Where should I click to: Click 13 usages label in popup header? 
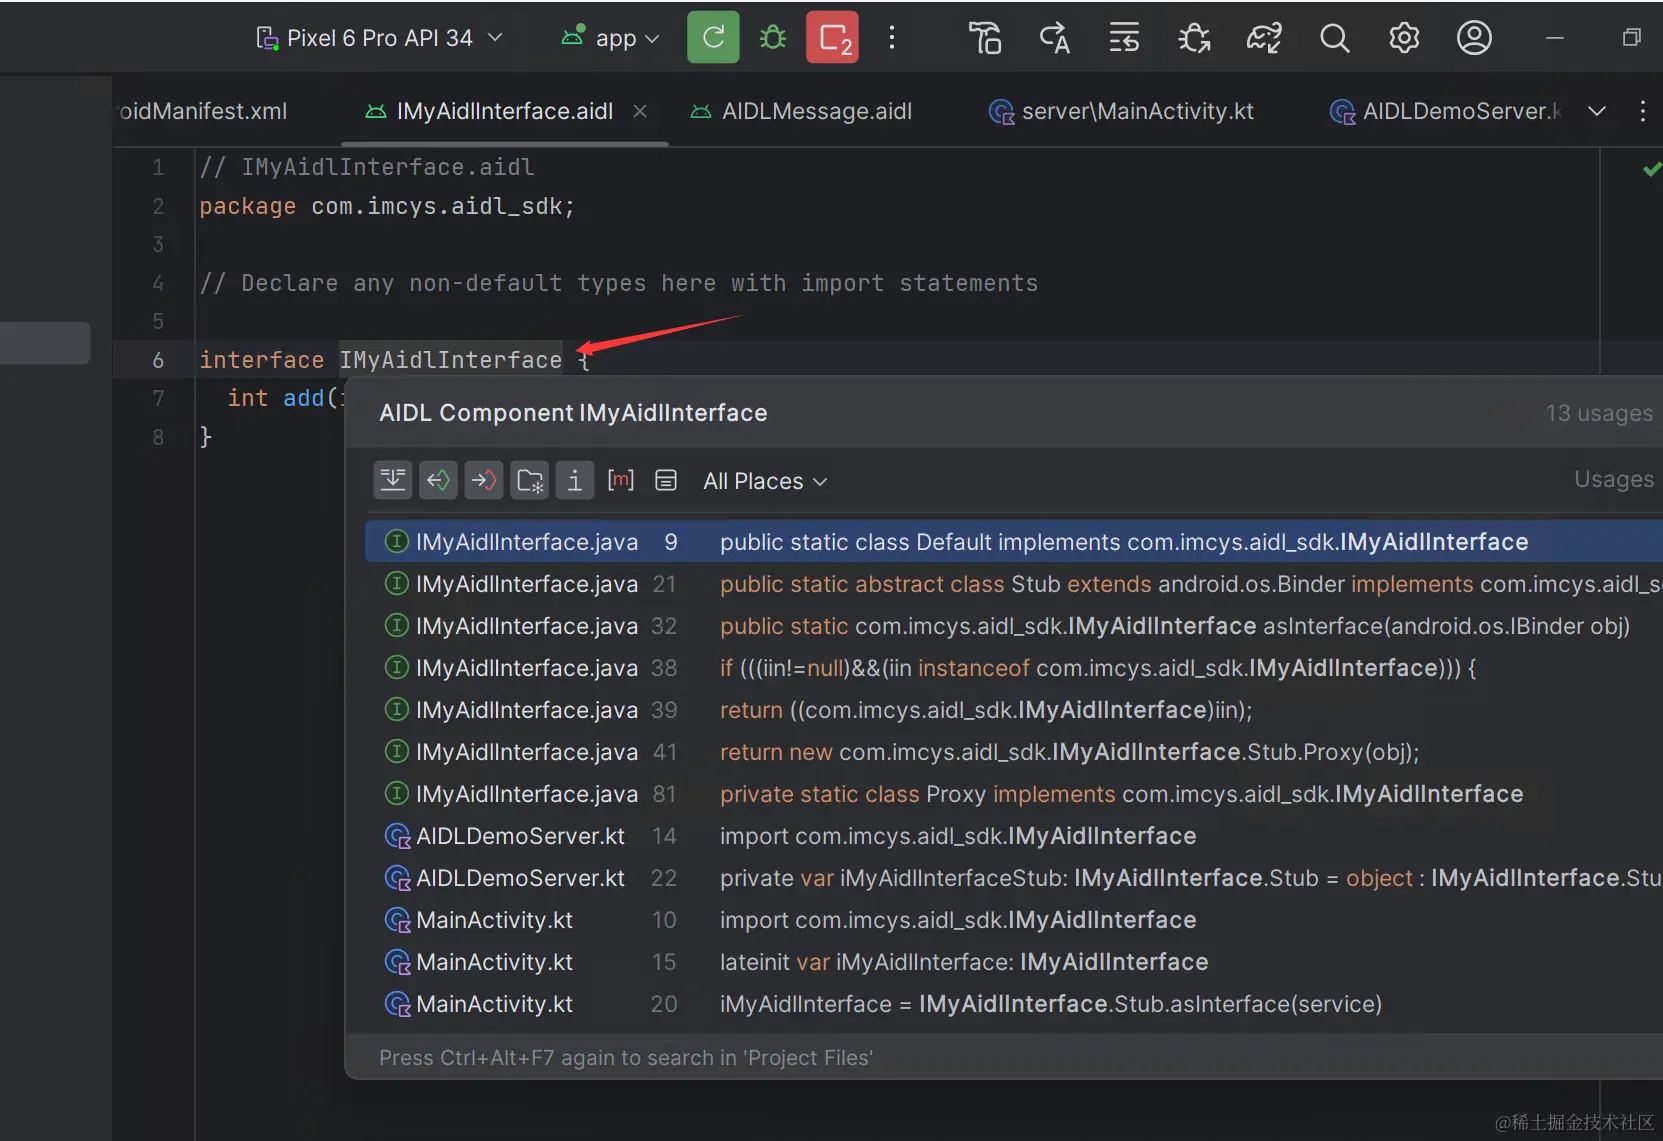pos(1599,413)
